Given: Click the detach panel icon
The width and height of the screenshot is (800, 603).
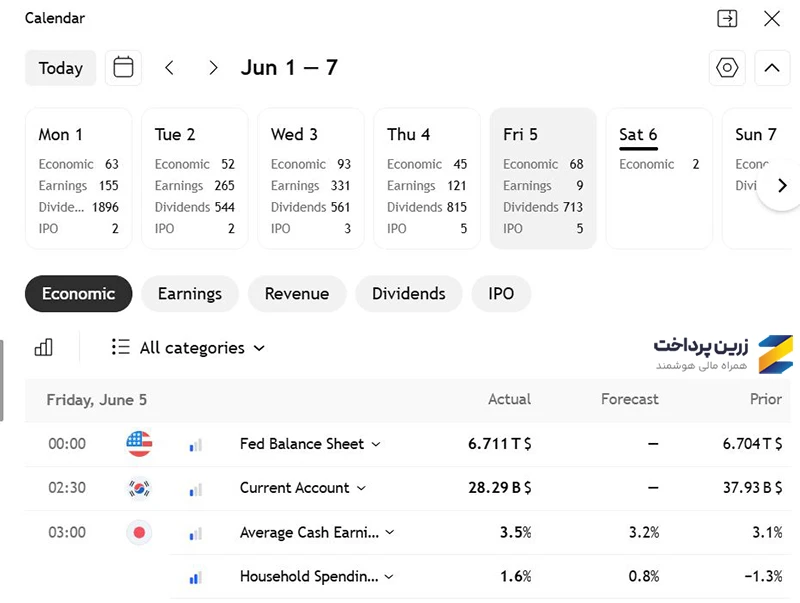Looking at the screenshot, I should [727, 18].
